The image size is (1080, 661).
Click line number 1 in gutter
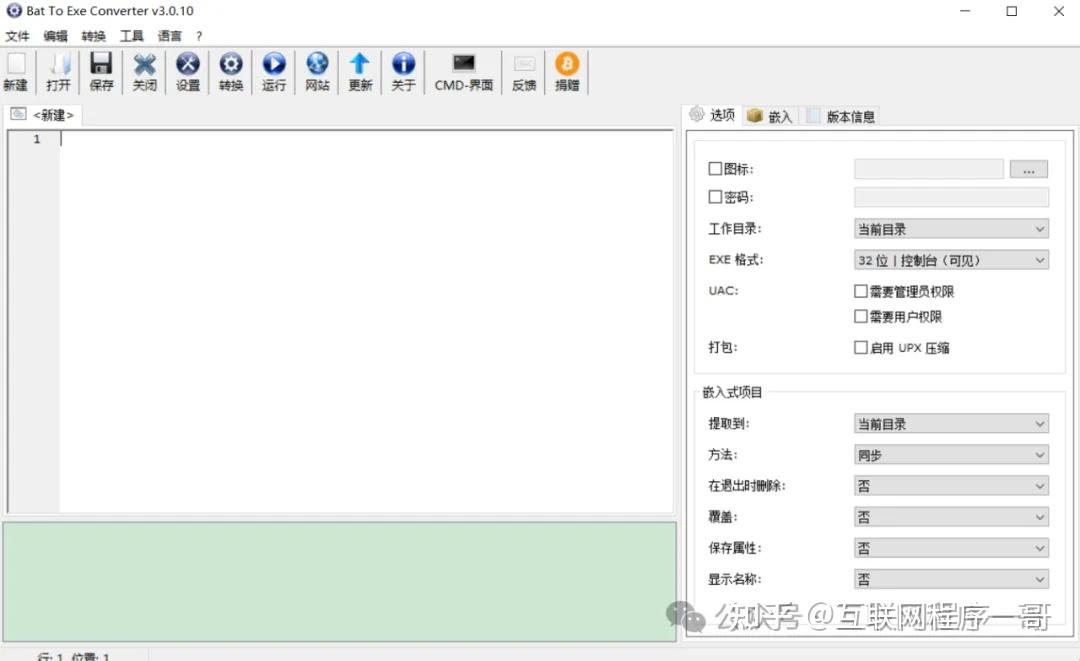(37, 139)
